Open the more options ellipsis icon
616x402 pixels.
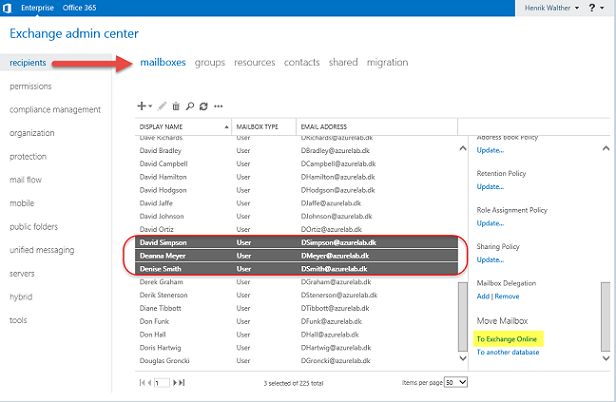[218, 106]
